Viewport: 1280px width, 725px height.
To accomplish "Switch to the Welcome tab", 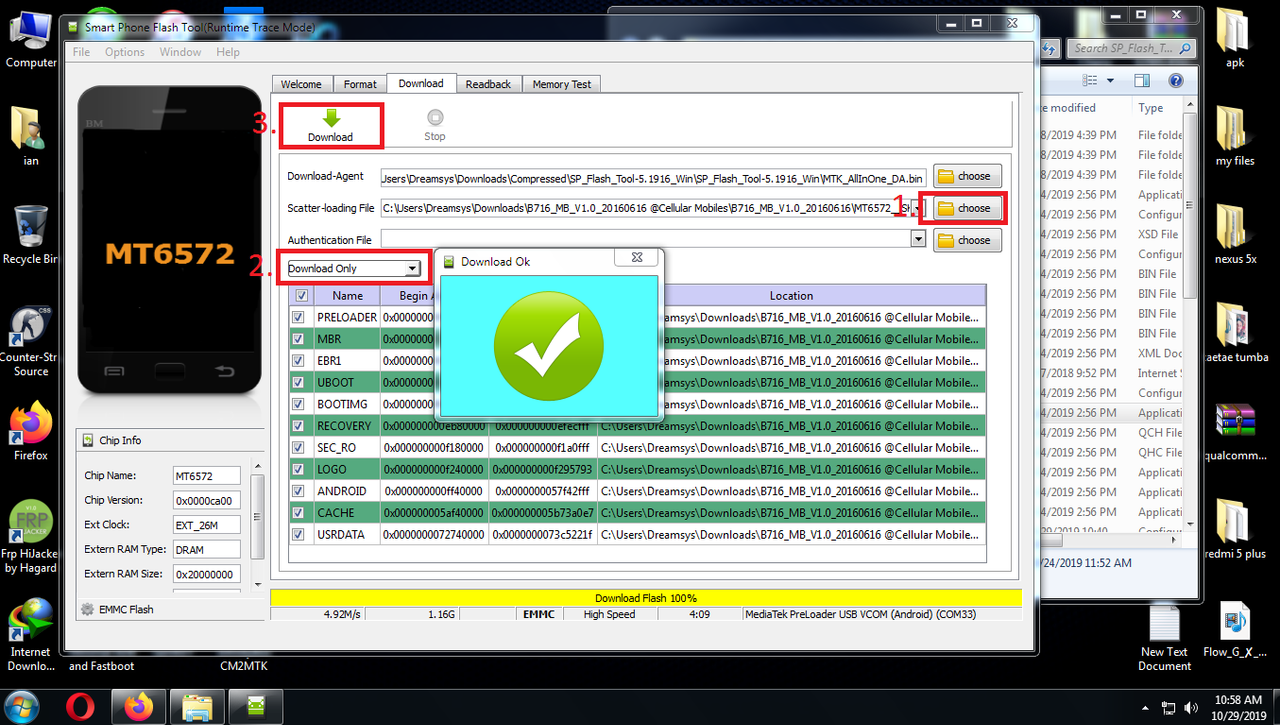I will [301, 84].
